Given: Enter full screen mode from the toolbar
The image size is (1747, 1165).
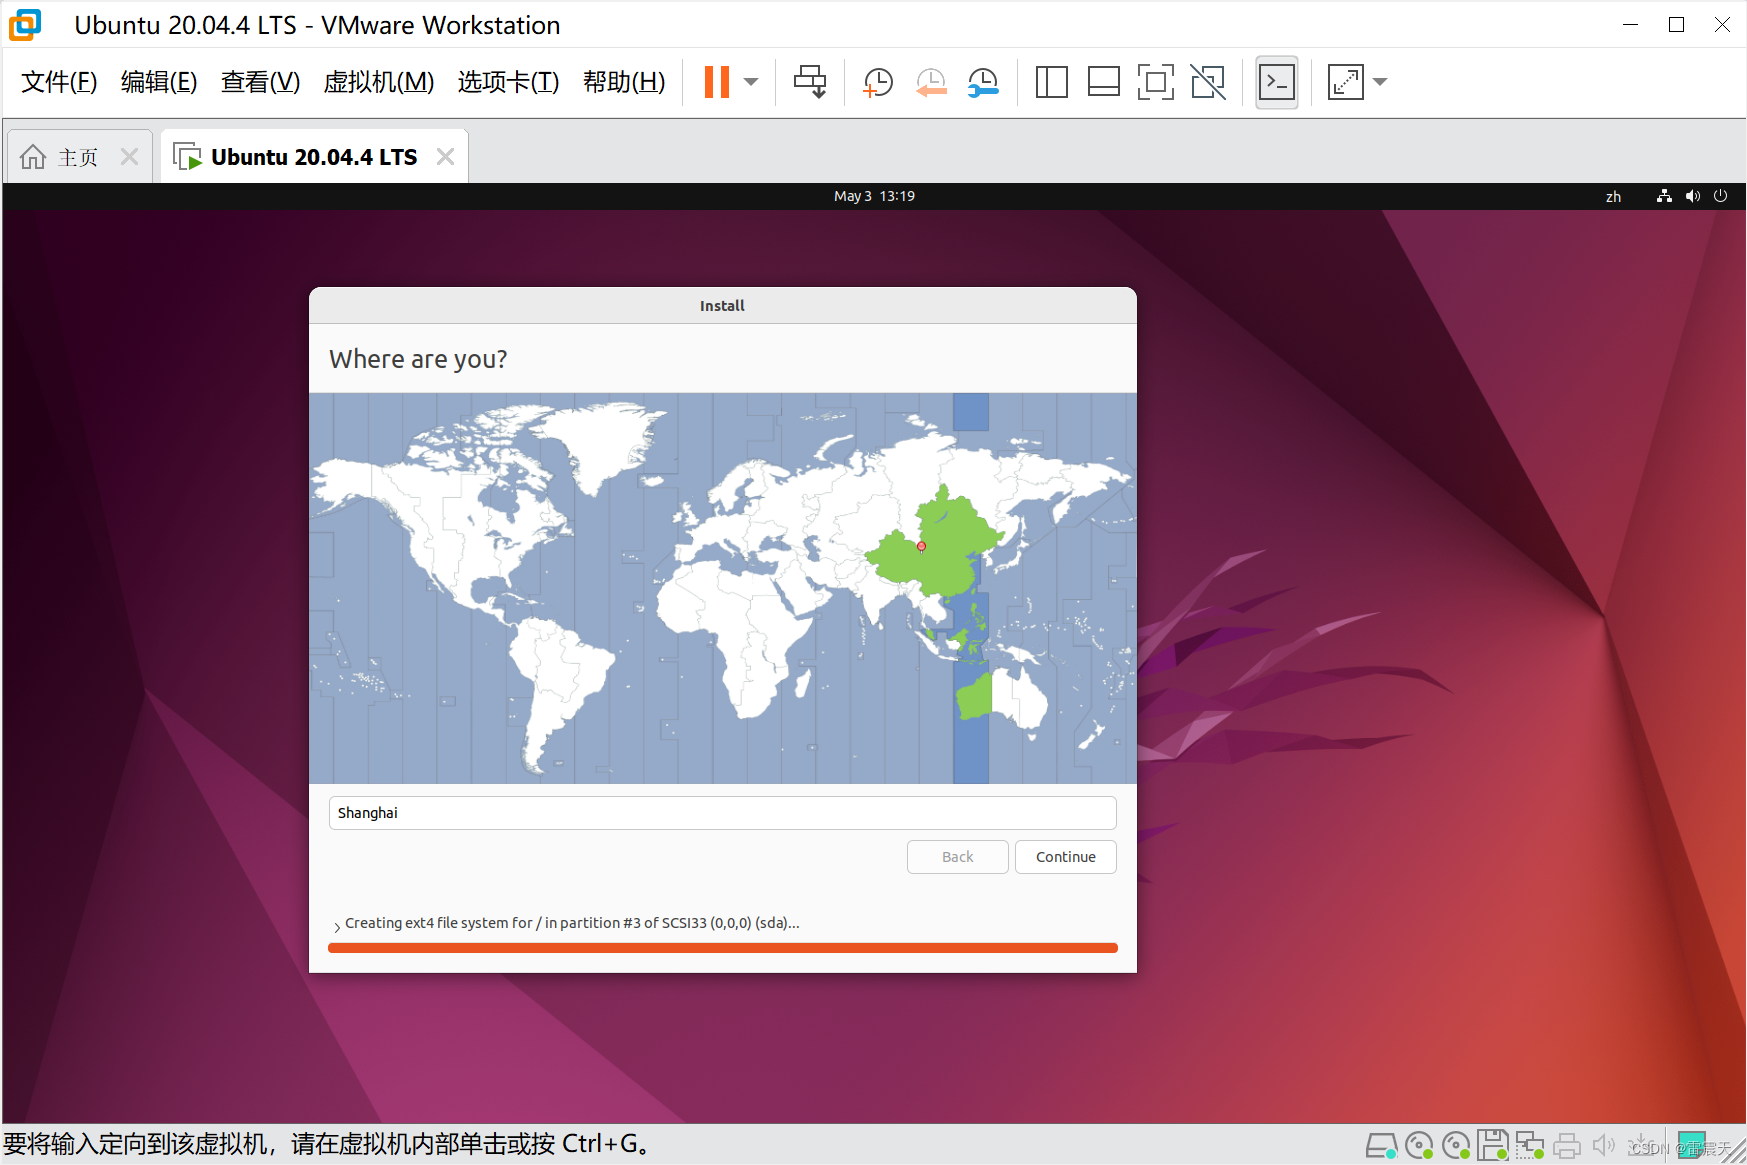Looking at the screenshot, I should (x=1155, y=82).
